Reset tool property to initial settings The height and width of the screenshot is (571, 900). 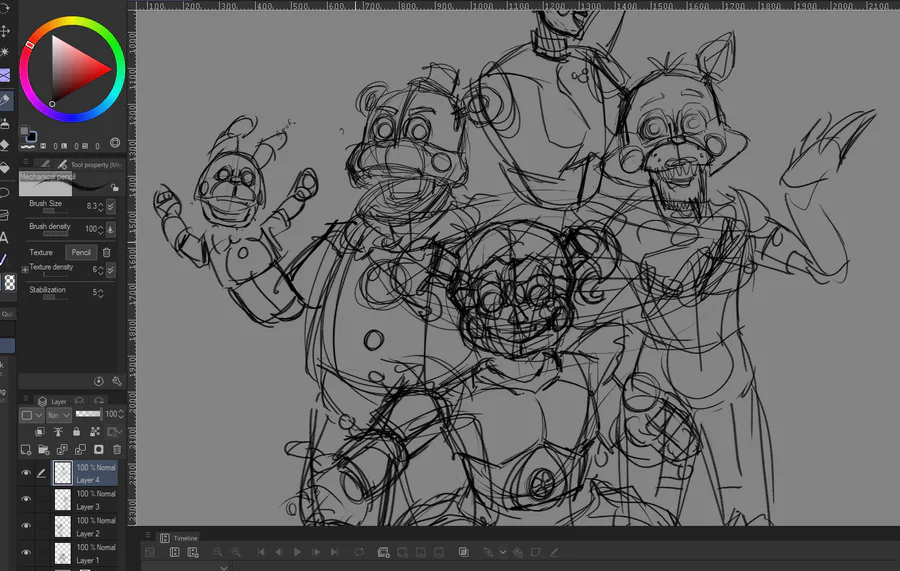pyautogui.click(x=99, y=382)
